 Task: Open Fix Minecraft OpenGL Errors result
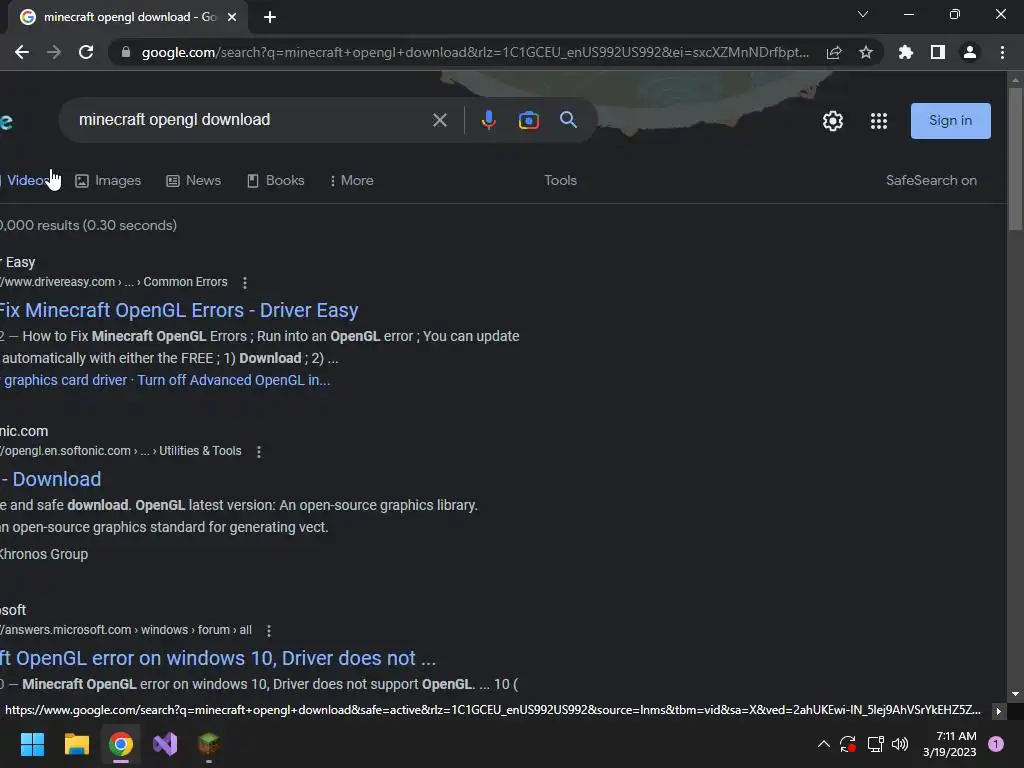(x=179, y=310)
